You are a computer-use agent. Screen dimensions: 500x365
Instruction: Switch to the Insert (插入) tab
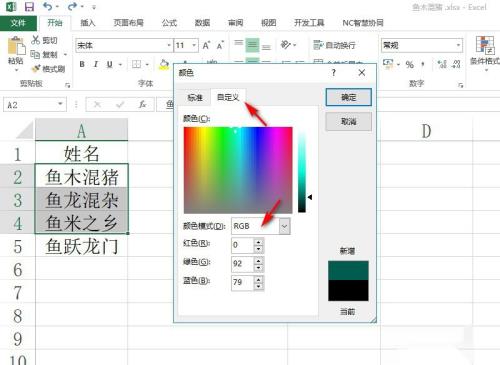88,23
